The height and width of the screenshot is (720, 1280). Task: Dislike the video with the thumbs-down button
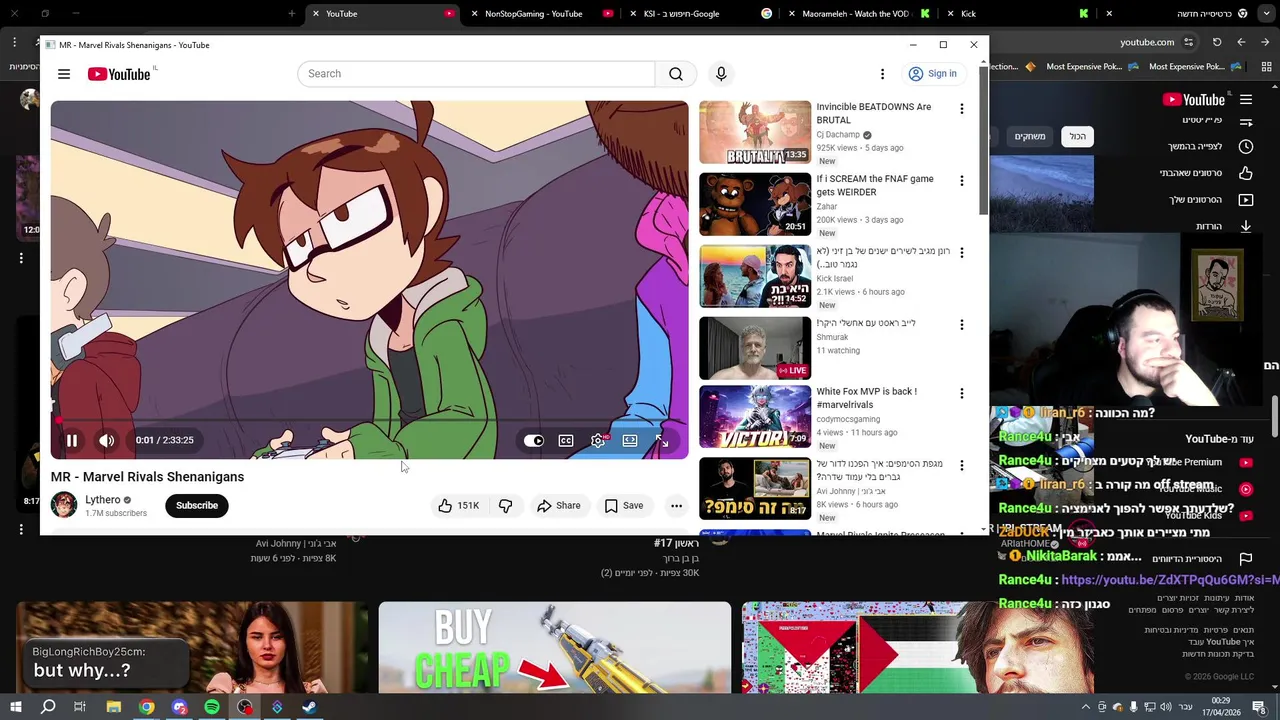(x=506, y=506)
